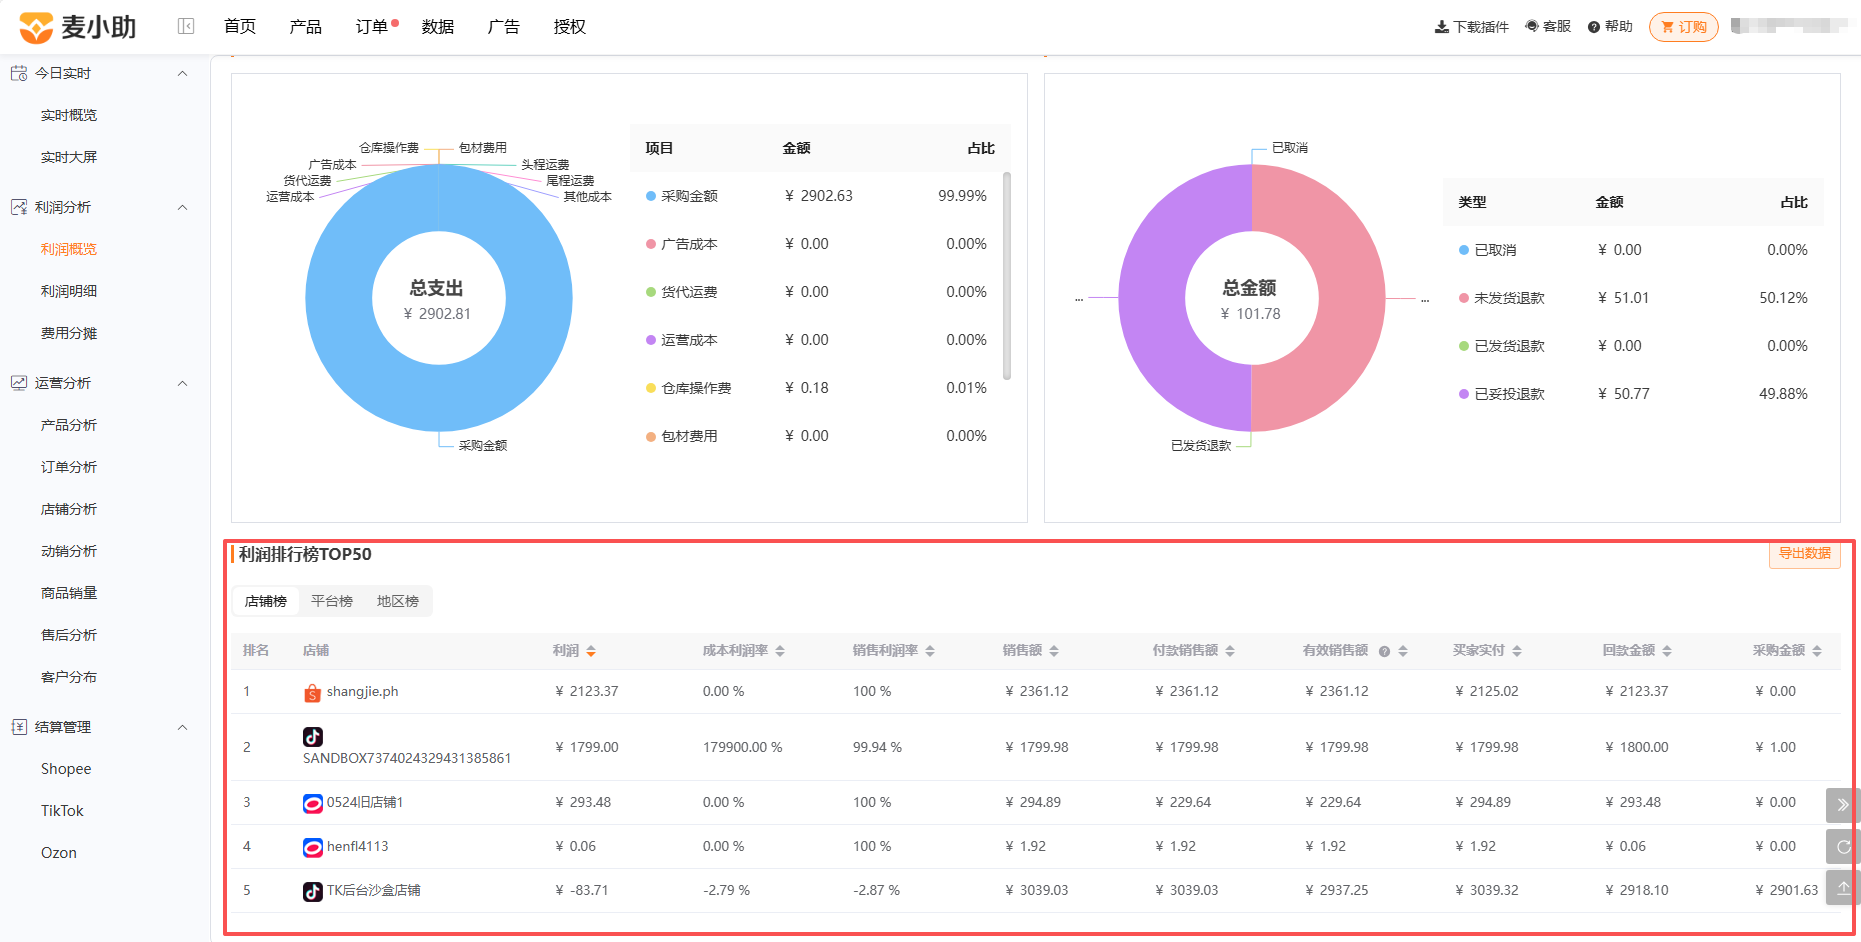Collapse the Settlement Management sidebar section
Screen dimensions: 1861x942
click(182, 727)
